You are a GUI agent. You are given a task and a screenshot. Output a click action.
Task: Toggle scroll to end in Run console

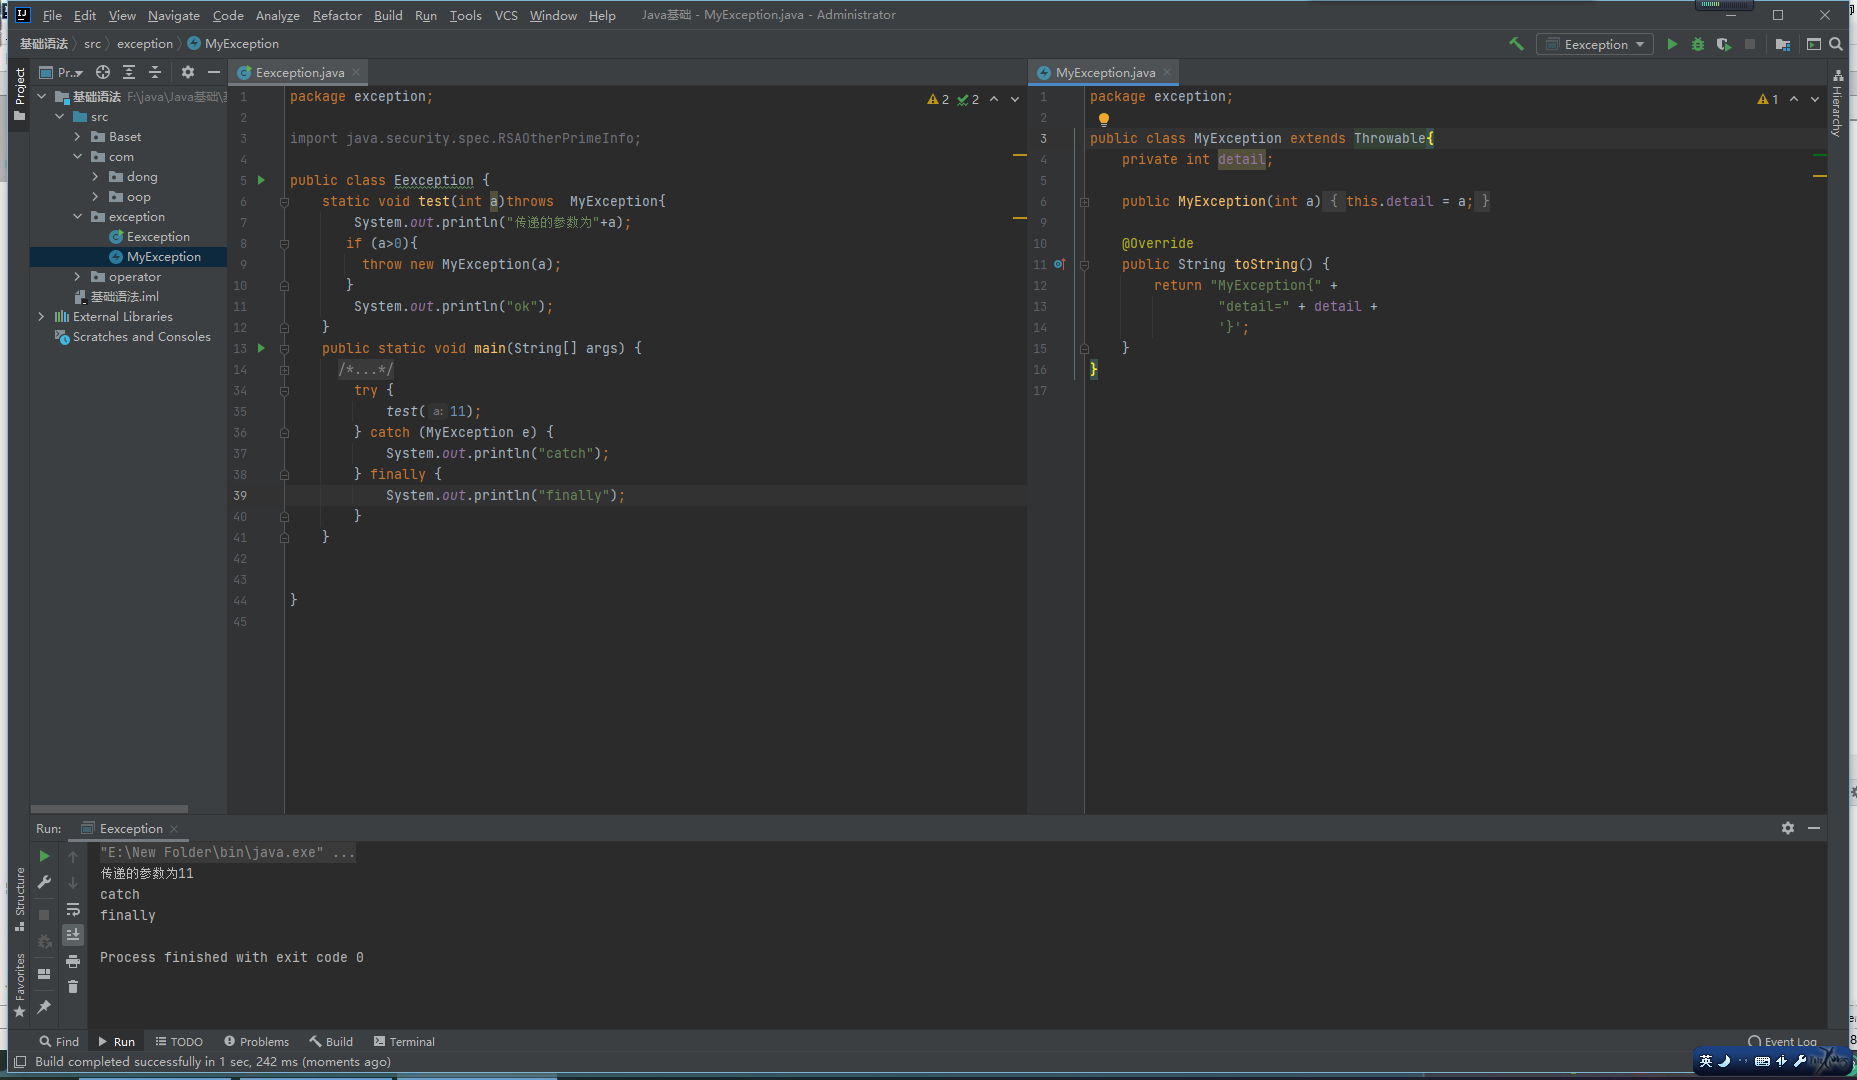point(73,935)
